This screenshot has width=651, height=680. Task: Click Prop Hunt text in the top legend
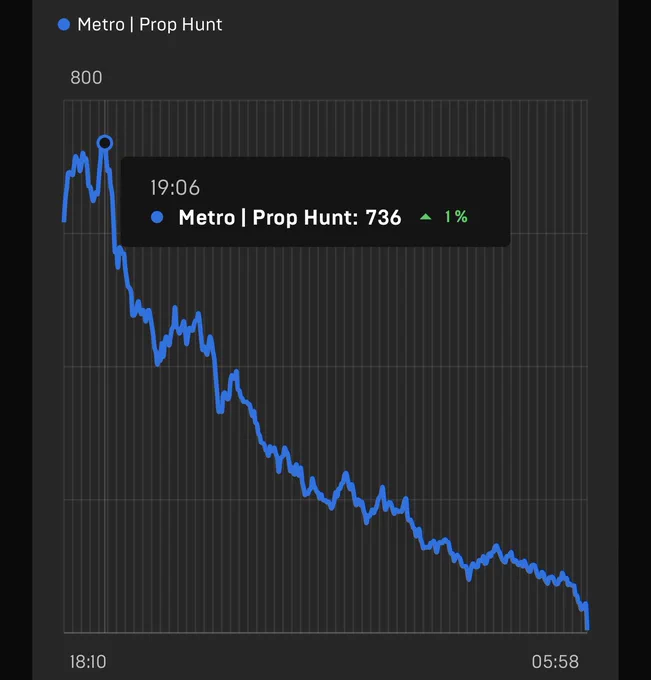point(180,25)
